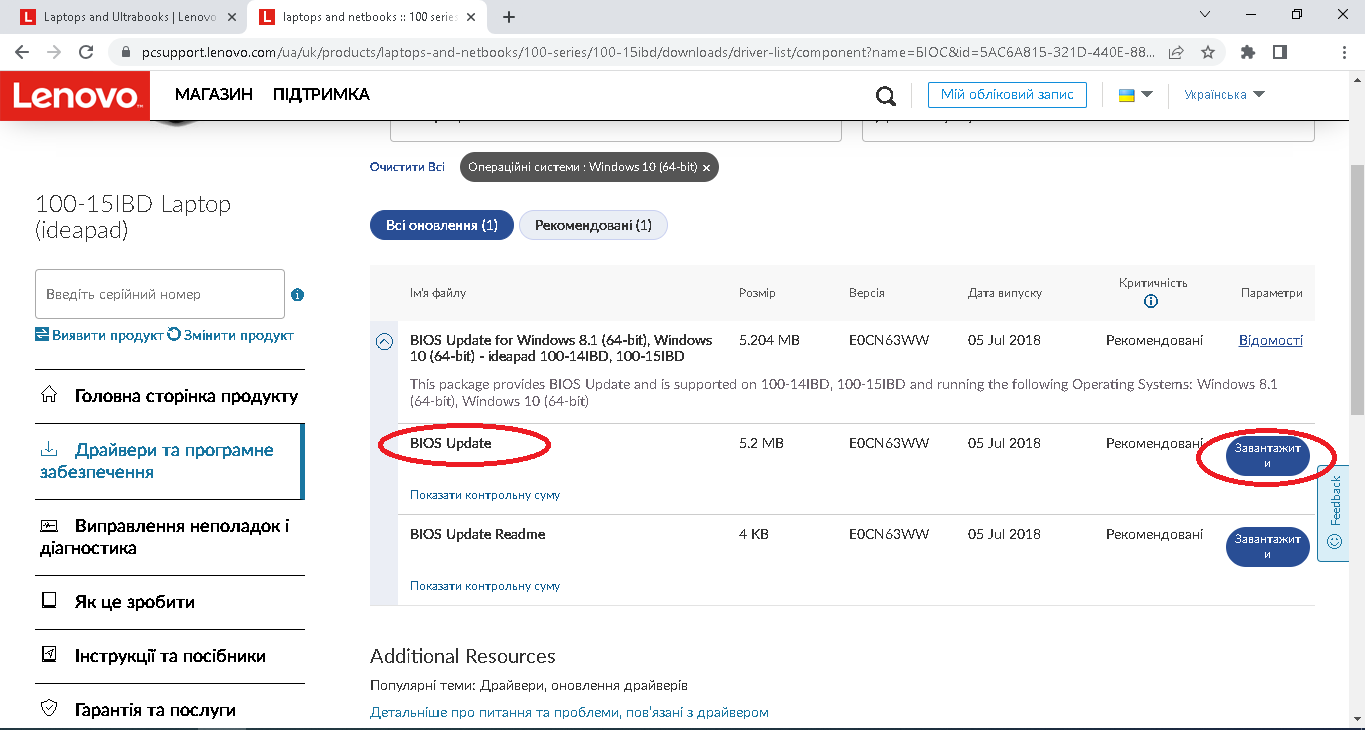Show checksum for BIOS Update
The image size is (1365, 730).
point(485,495)
